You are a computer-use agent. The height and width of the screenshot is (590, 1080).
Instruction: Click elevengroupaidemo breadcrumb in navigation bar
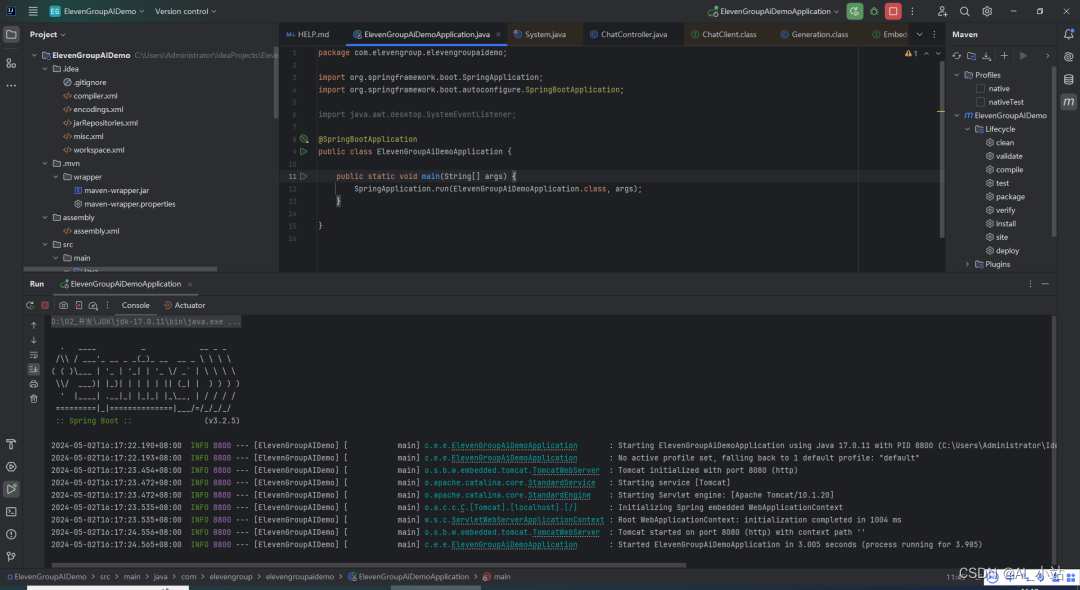[300, 577]
